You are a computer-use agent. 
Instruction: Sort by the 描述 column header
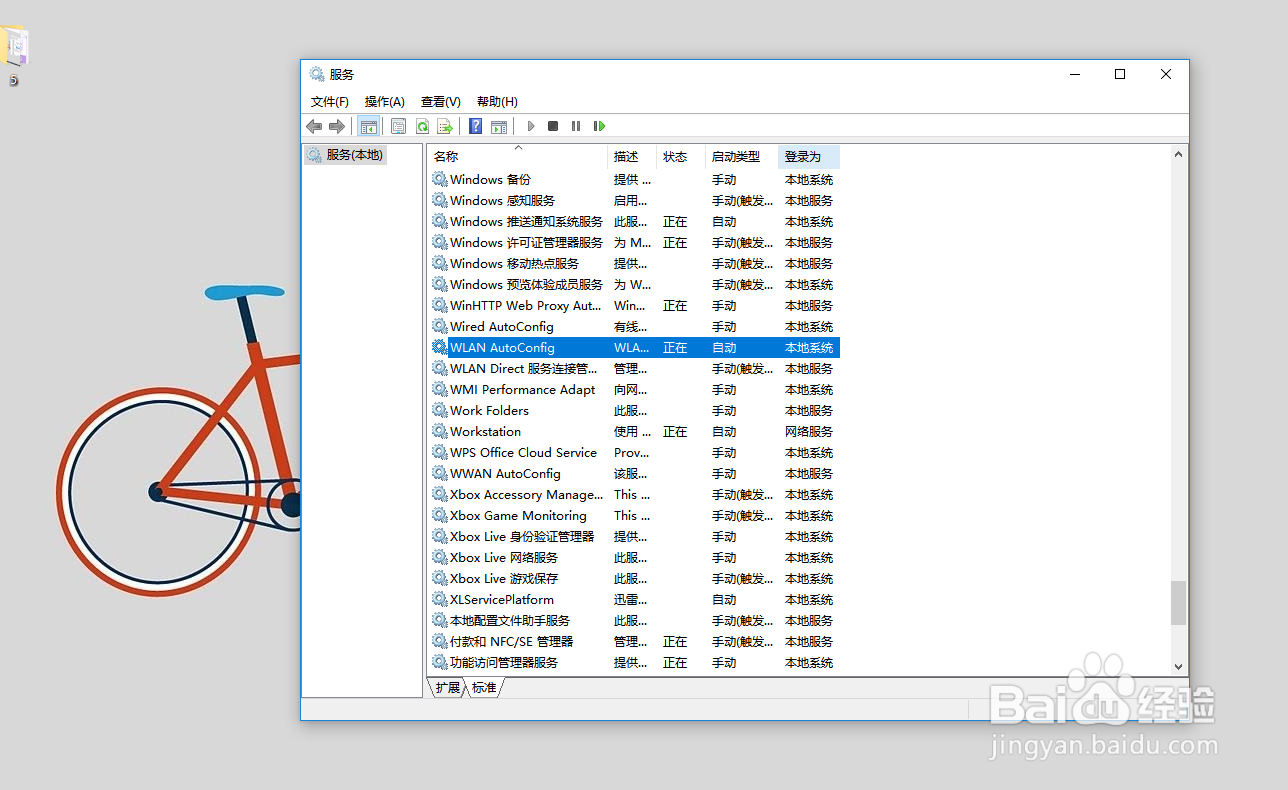[632, 156]
